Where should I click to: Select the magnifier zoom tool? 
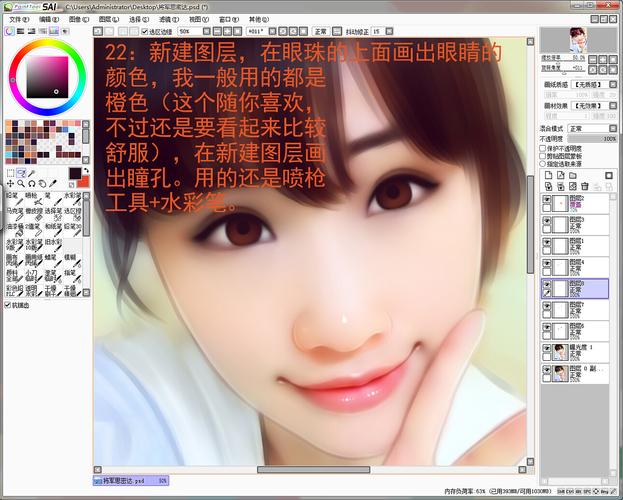click(21, 183)
